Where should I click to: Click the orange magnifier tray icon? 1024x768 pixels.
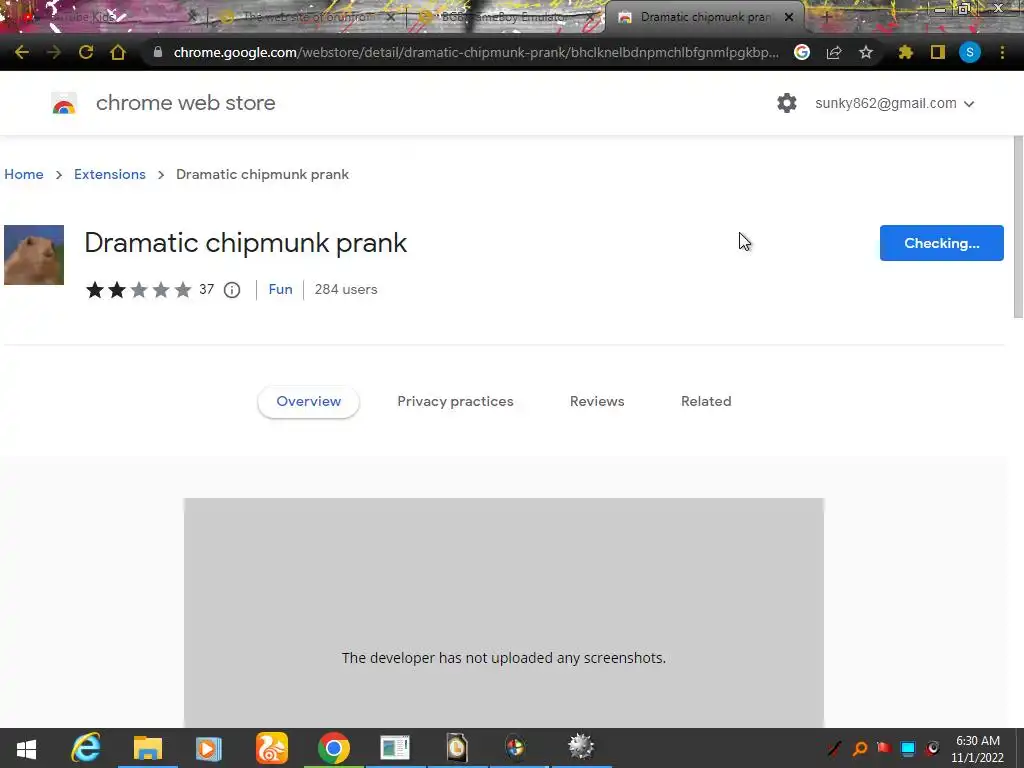pyautogui.click(x=859, y=748)
